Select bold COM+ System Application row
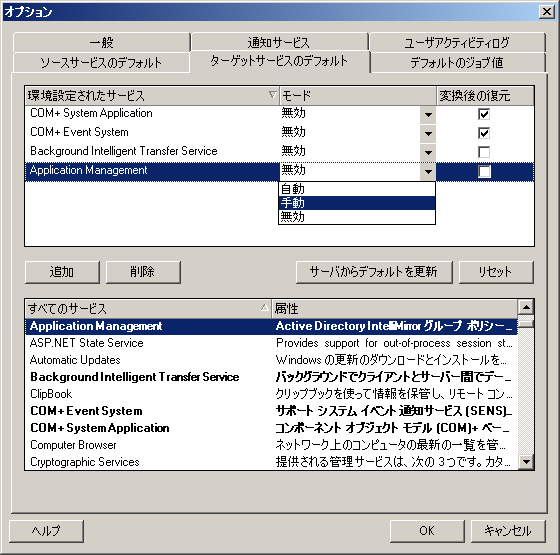This screenshot has width=560, height=555. 271,428
